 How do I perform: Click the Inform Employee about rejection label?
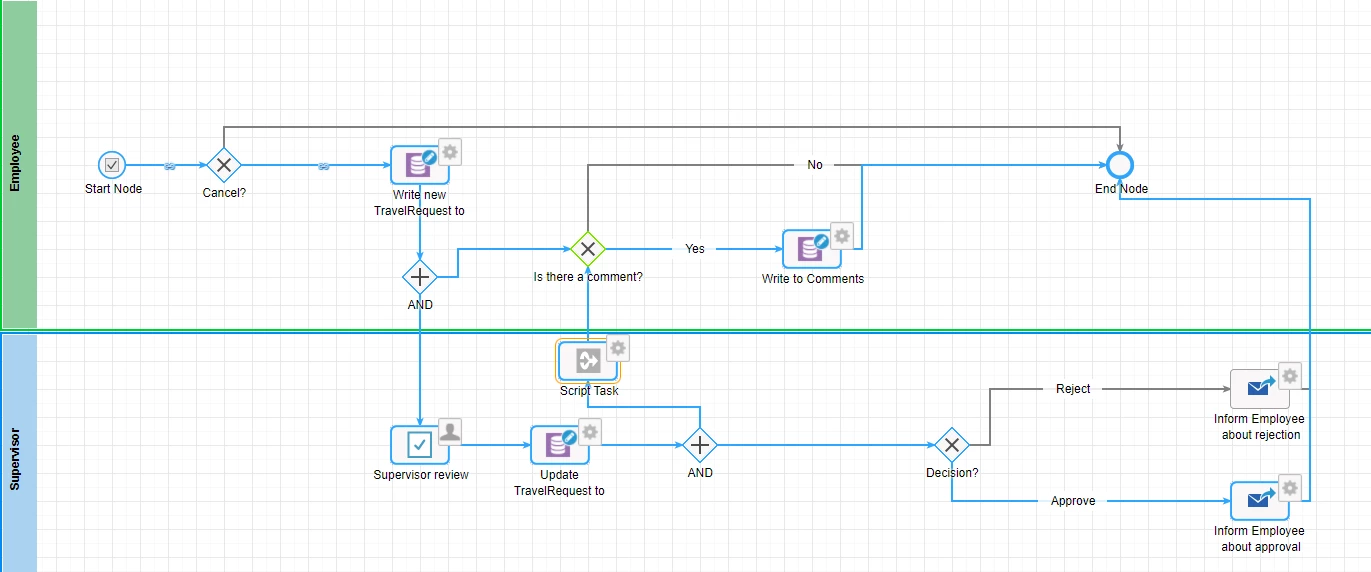[x=1260, y=427]
